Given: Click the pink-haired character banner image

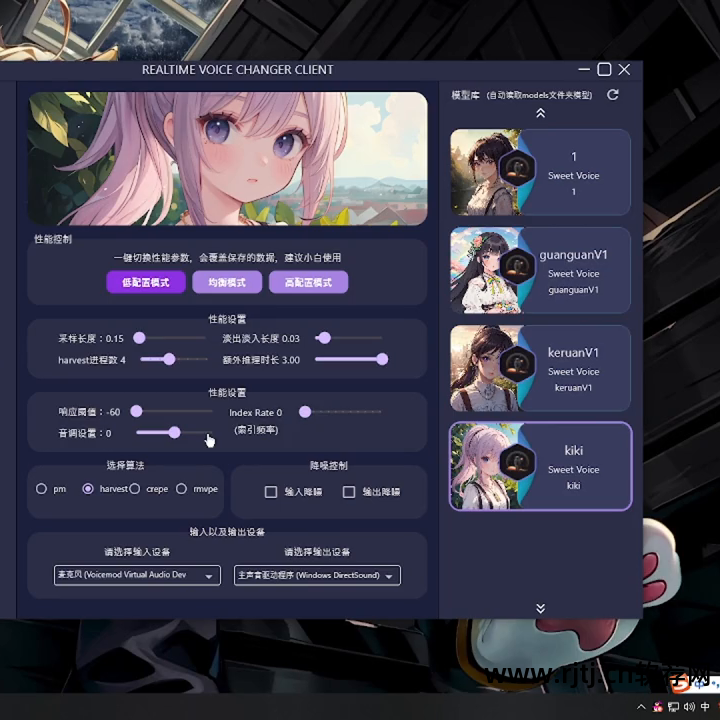Looking at the screenshot, I should click(228, 158).
